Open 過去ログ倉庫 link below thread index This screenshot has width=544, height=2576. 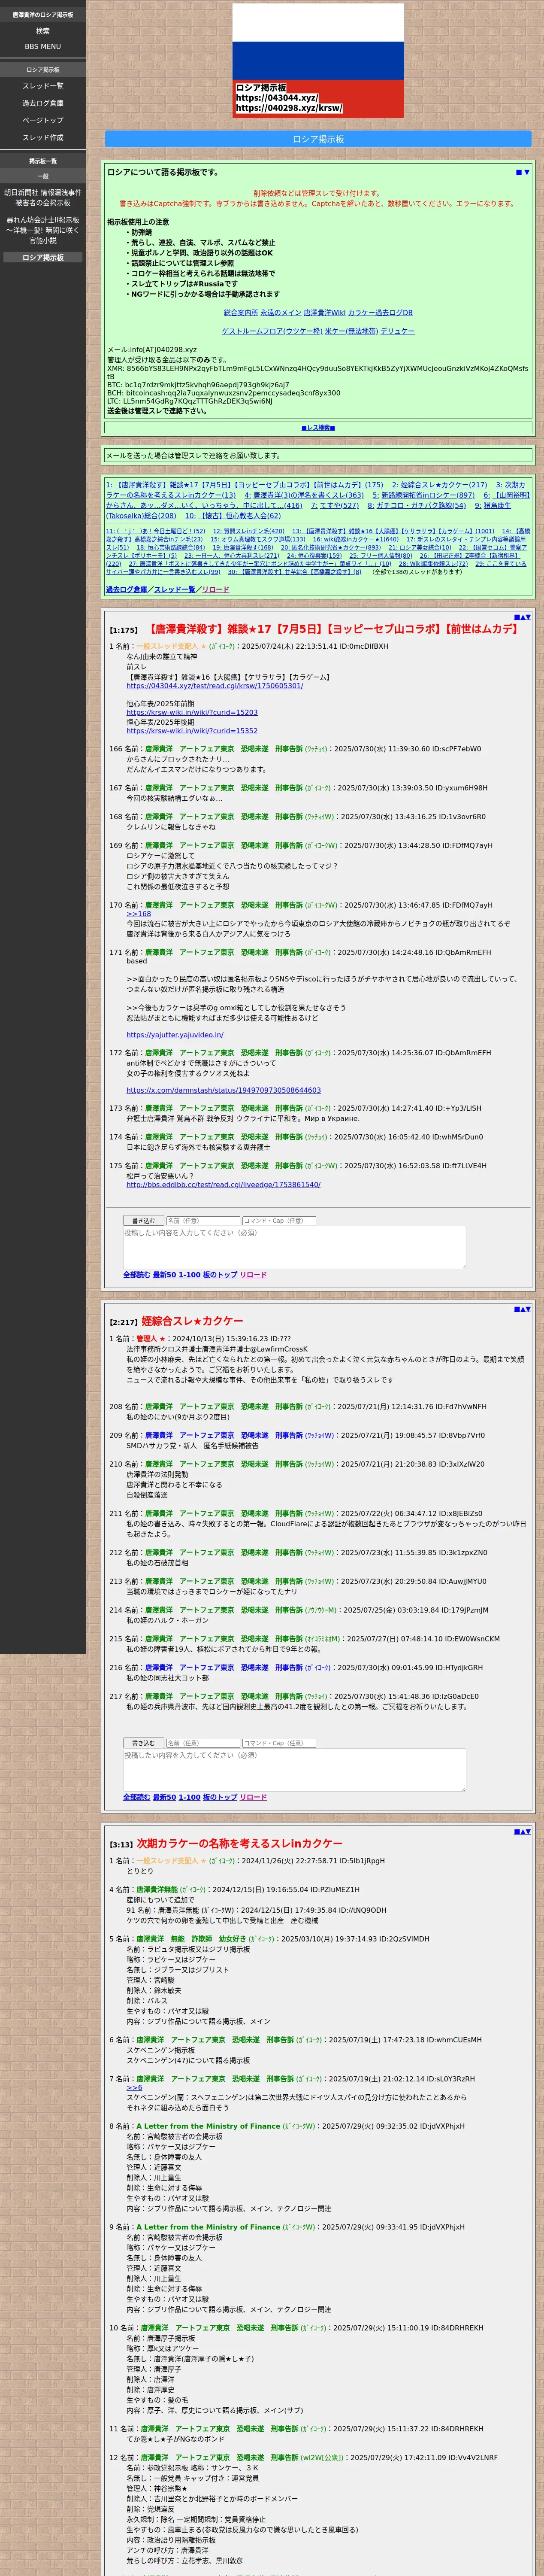[127, 589]
